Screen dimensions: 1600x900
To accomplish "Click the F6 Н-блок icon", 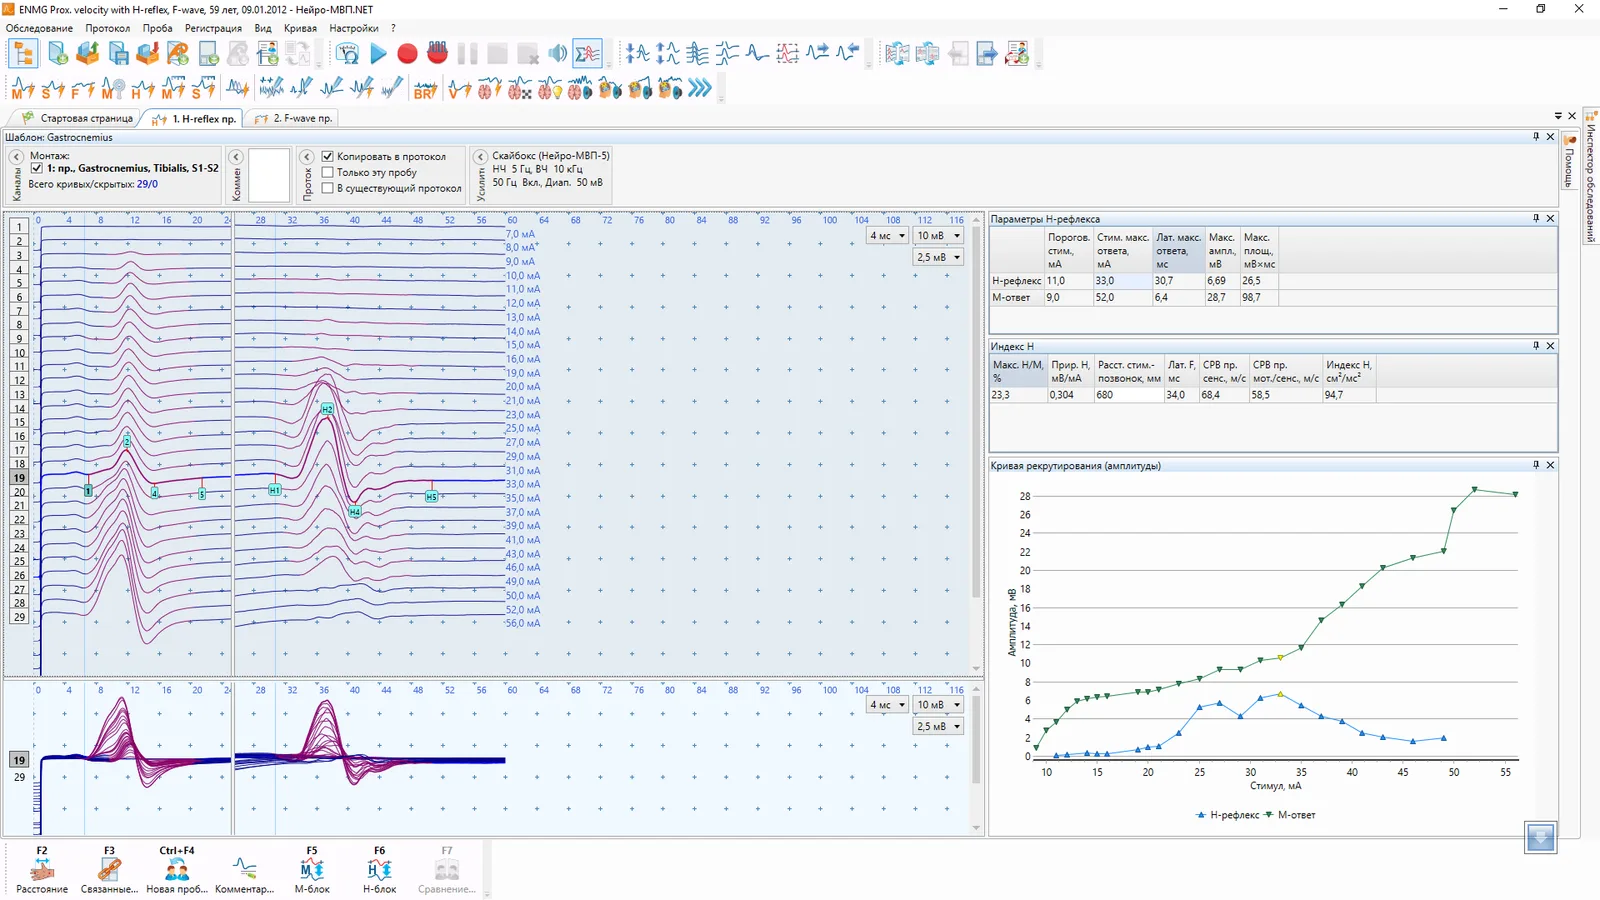I will point(379,870).
